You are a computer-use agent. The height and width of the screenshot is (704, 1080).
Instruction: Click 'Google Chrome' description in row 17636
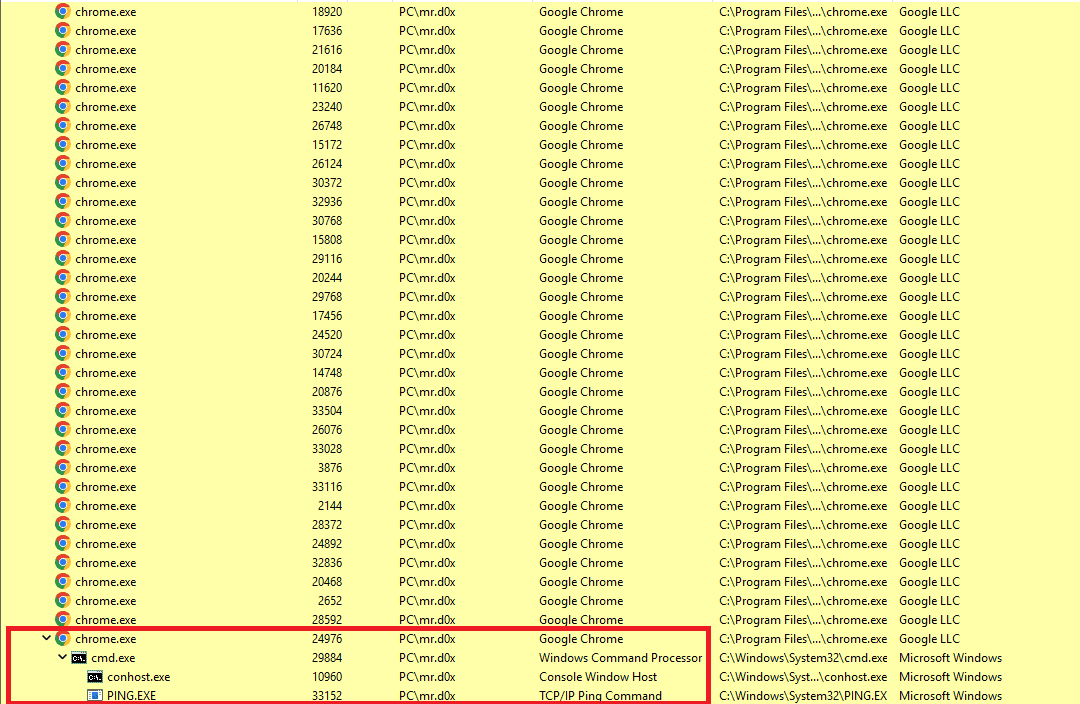(x=581, y=31)
